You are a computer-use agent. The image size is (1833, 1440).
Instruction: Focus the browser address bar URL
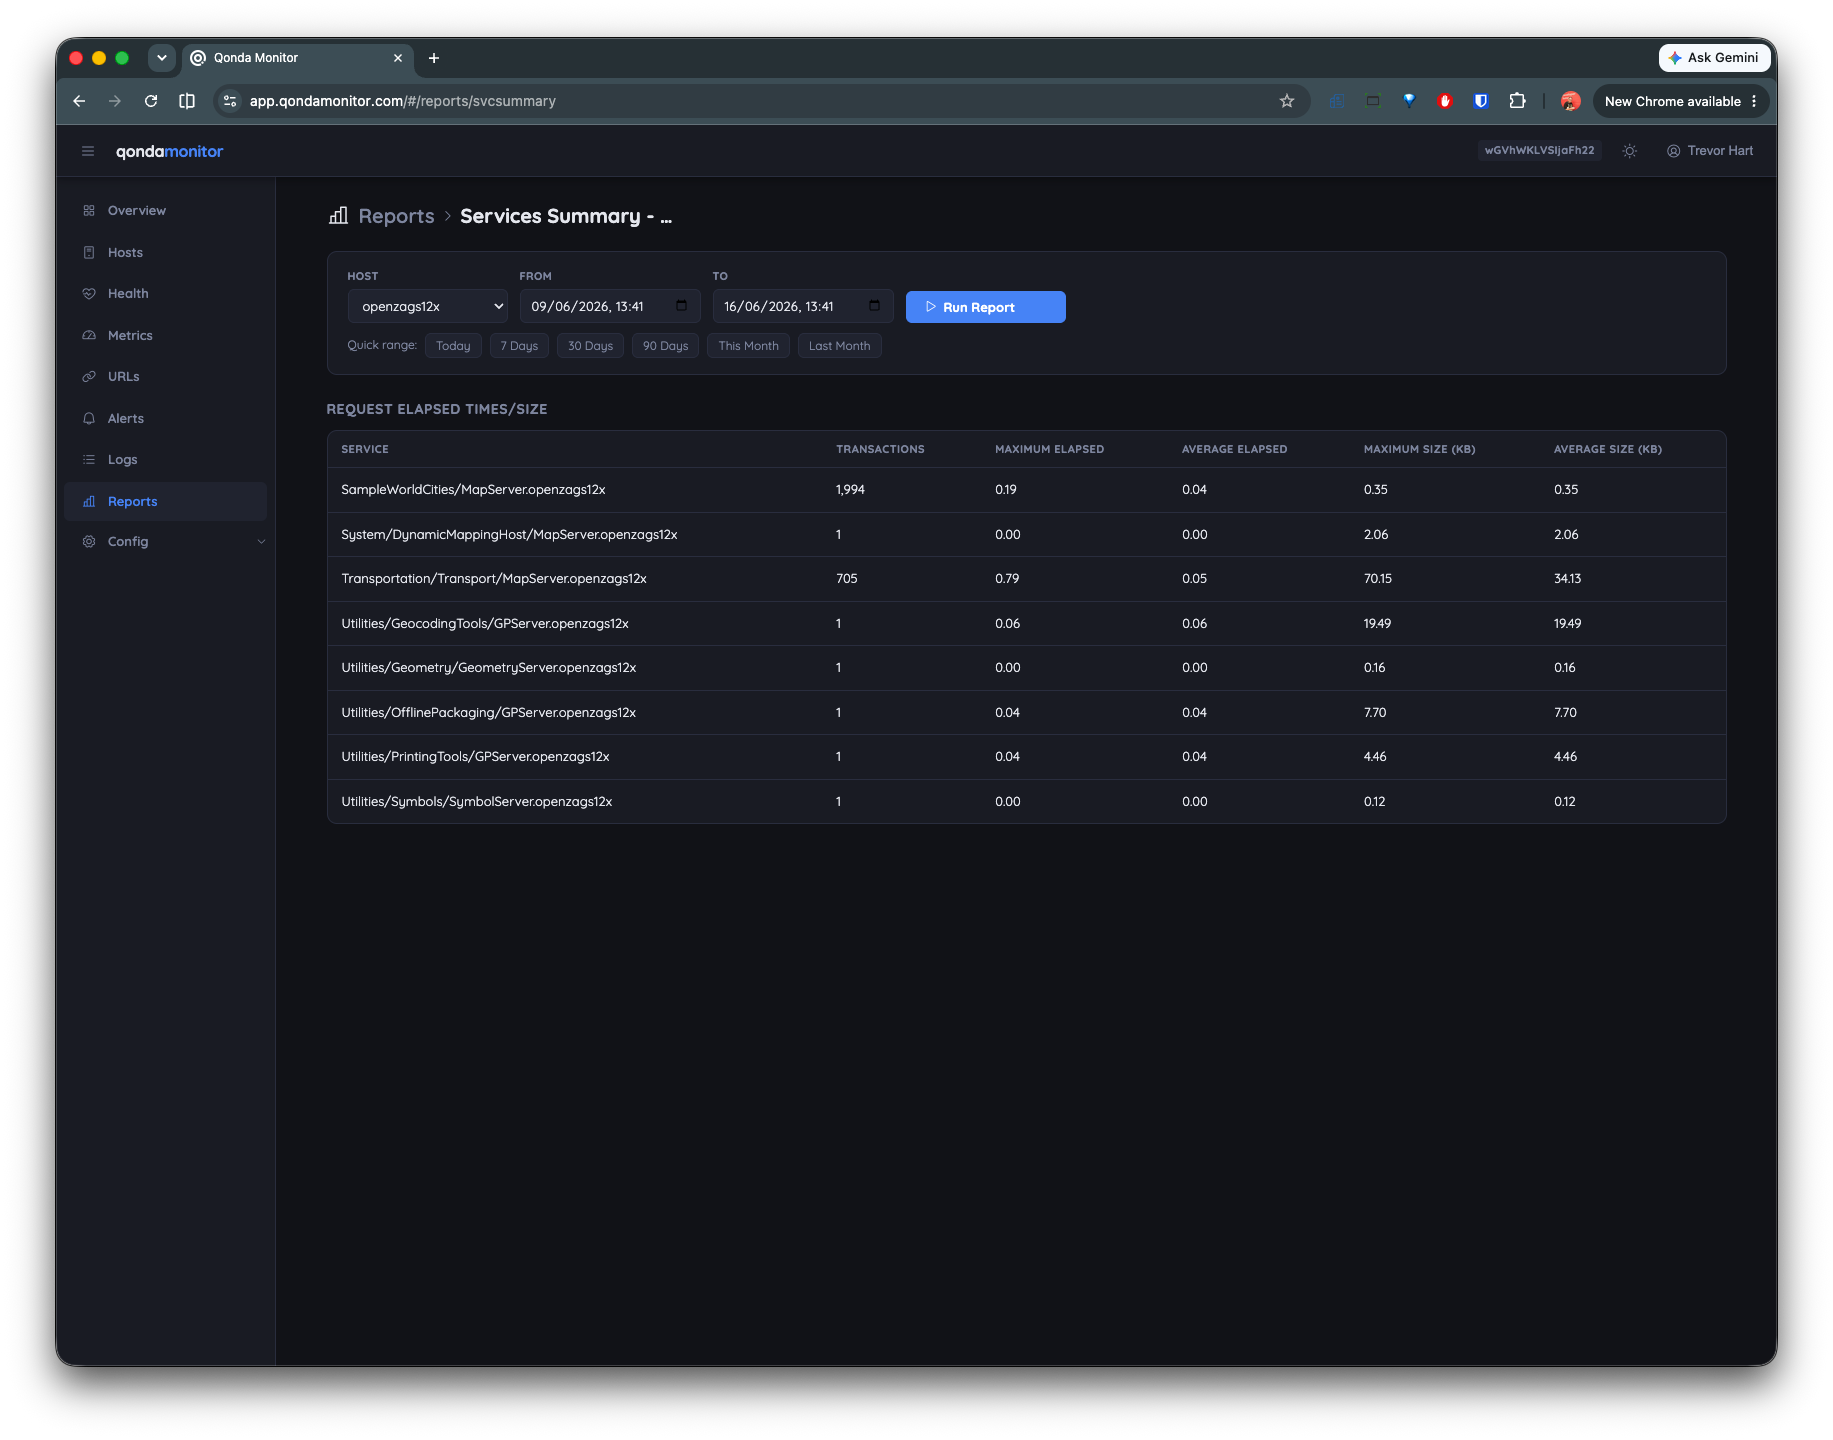coord(403,101)
